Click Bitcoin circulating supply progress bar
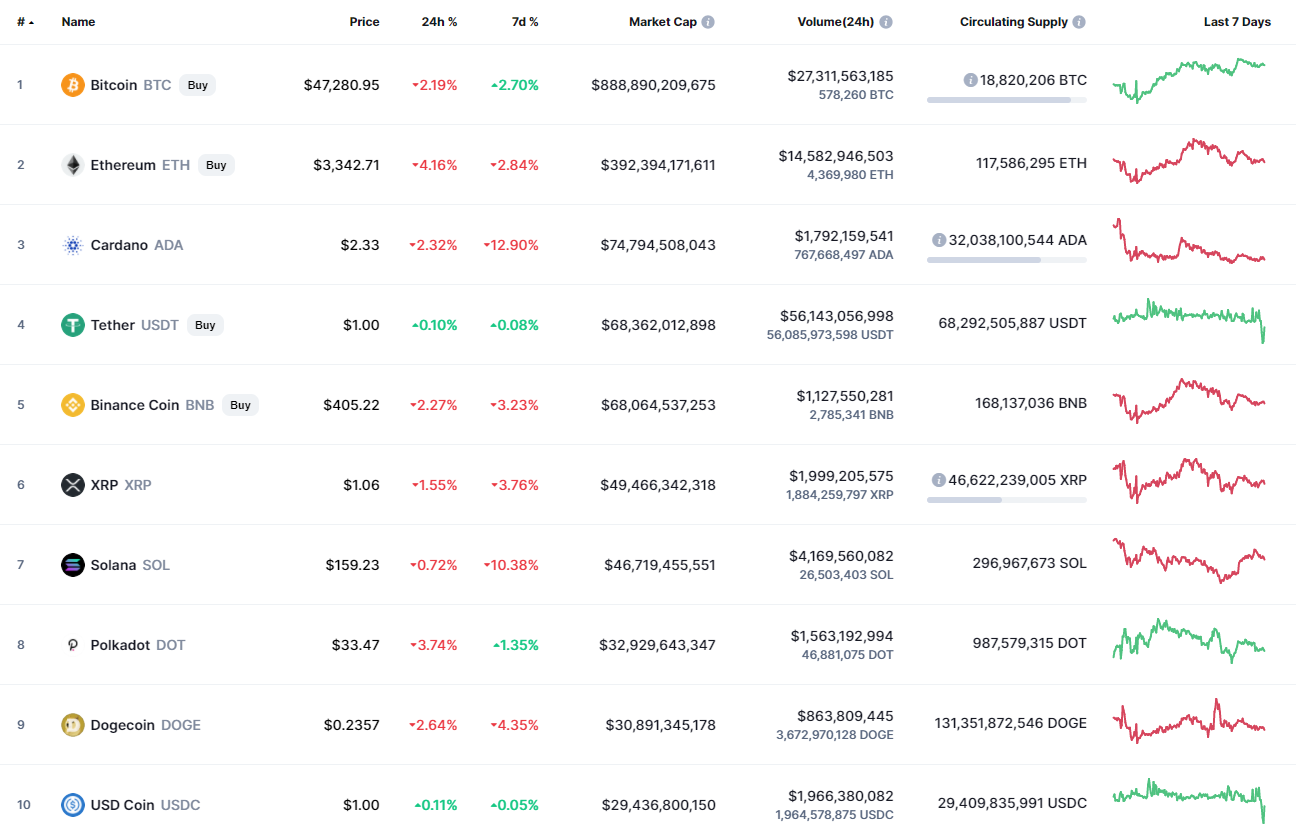The height and width of the screenshot is (838, 1296). click(x=1007, y=100)
